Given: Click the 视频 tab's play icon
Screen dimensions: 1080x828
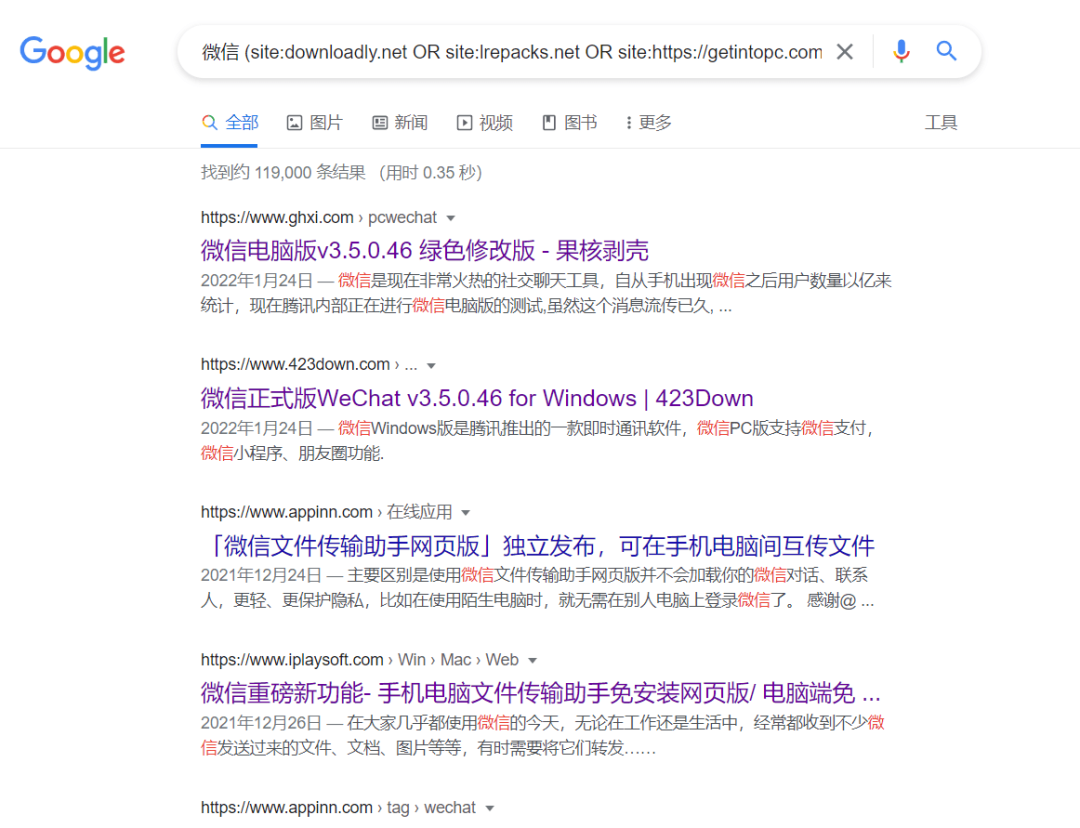Looking at the screenshot, I should 463,121.
